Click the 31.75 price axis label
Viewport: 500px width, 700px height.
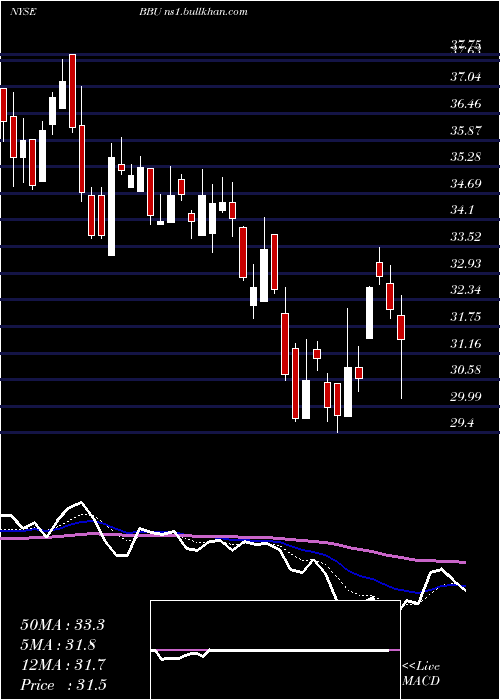click(x=466, y=317)
